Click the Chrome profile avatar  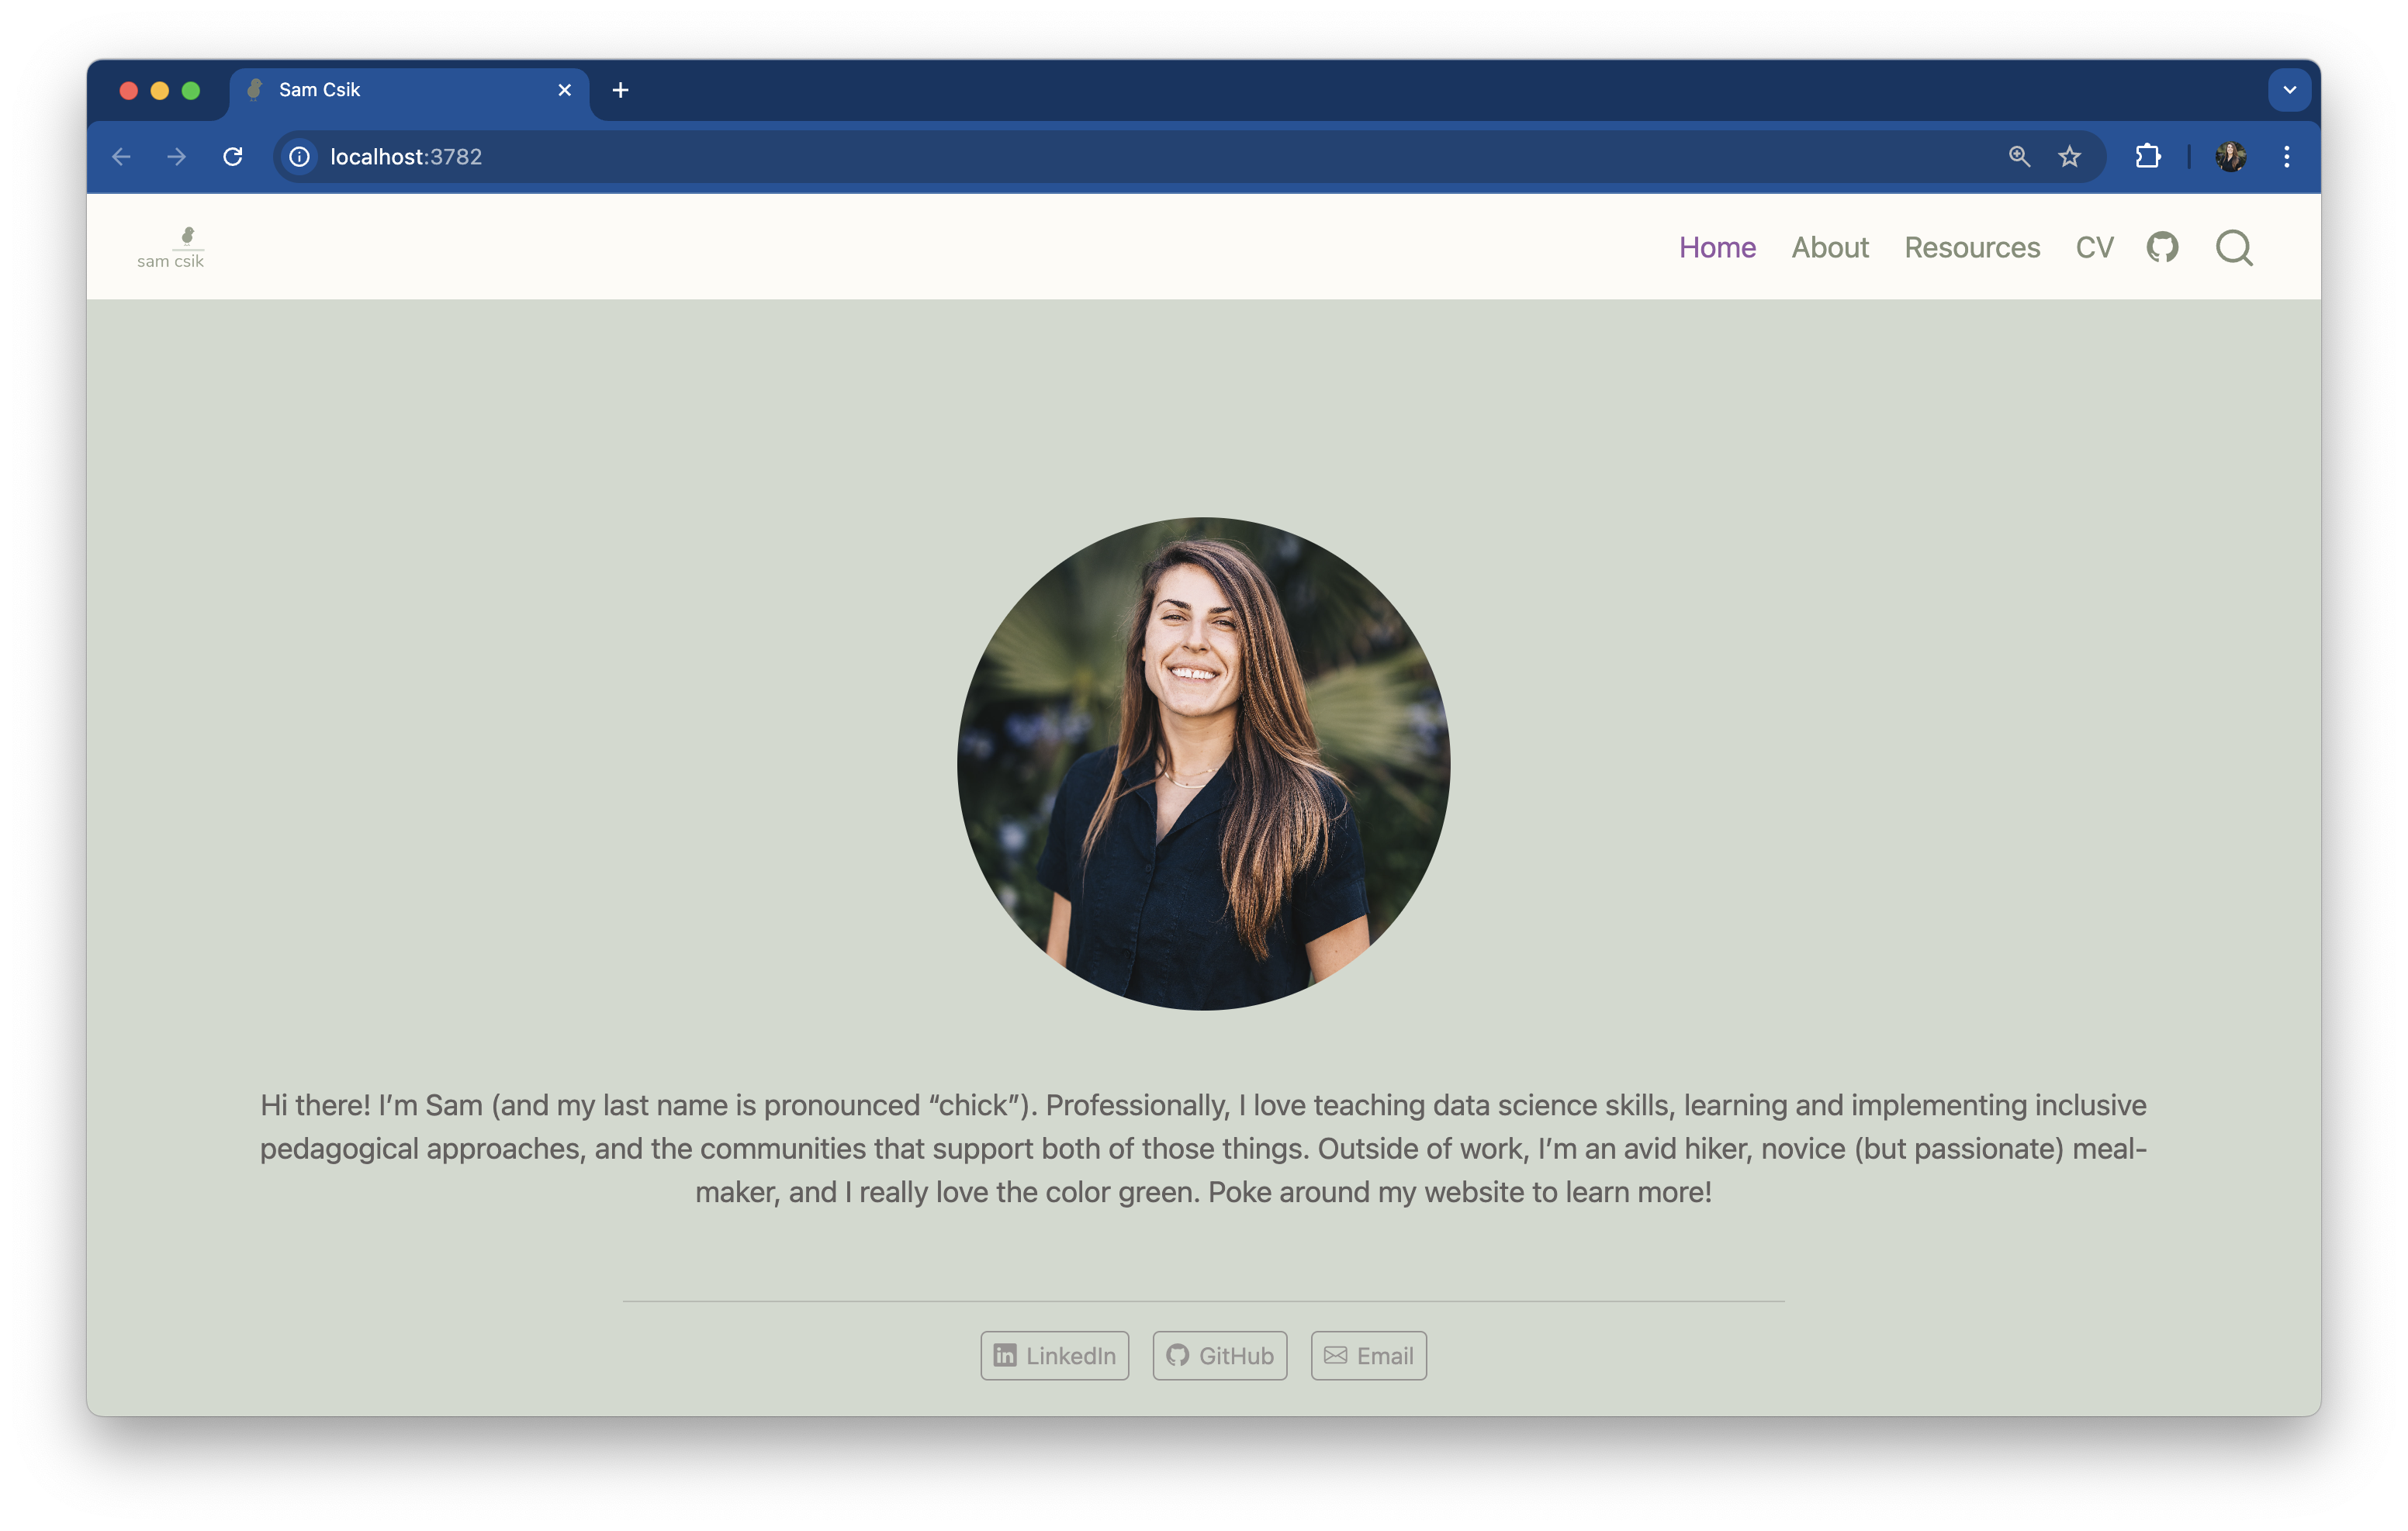pyautogui.click(x=2230, y=157)
